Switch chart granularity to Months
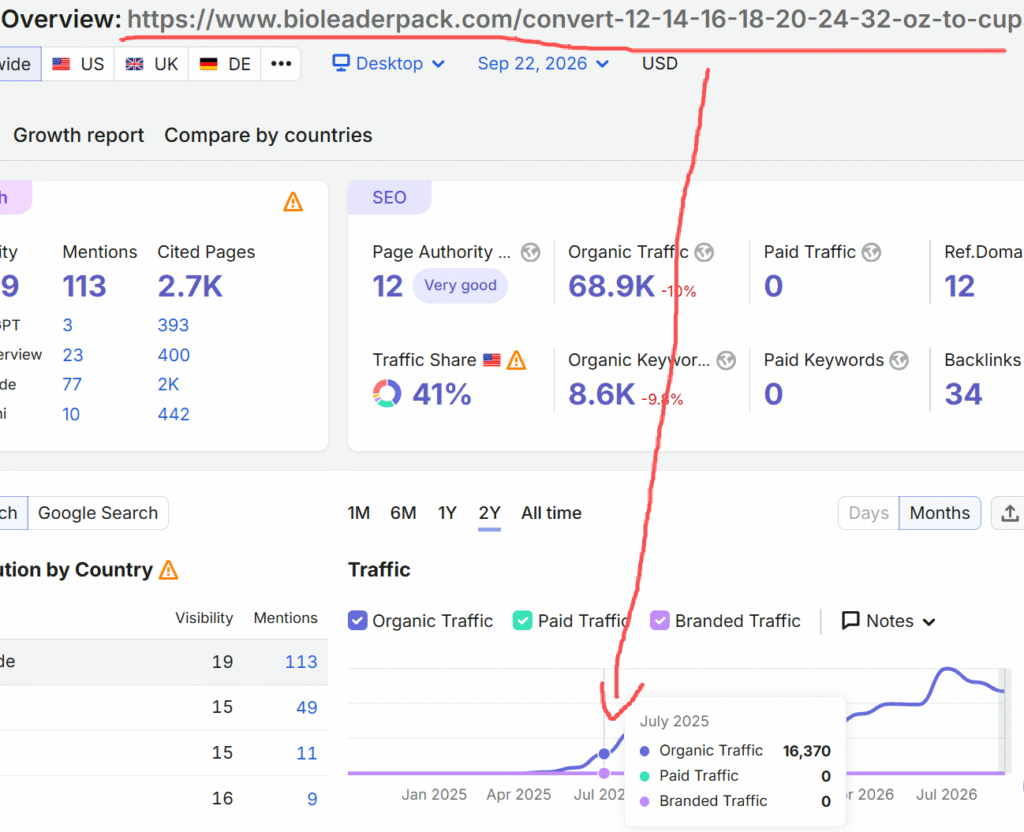Viewport: 1024px width, 832px height. pyautogui.click(x=940, y=513)
